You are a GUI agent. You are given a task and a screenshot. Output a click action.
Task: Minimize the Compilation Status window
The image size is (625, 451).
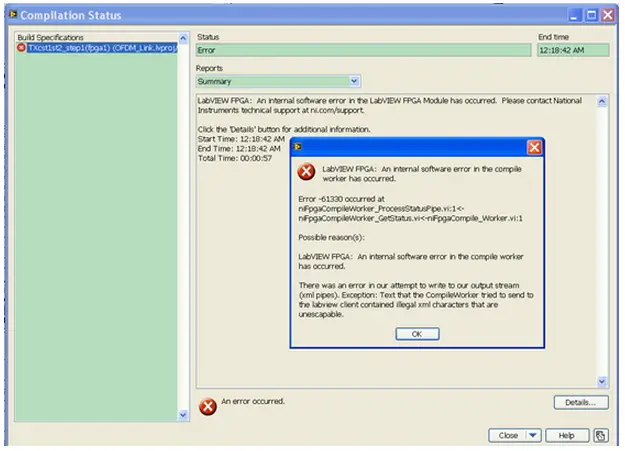pos(574,16)
